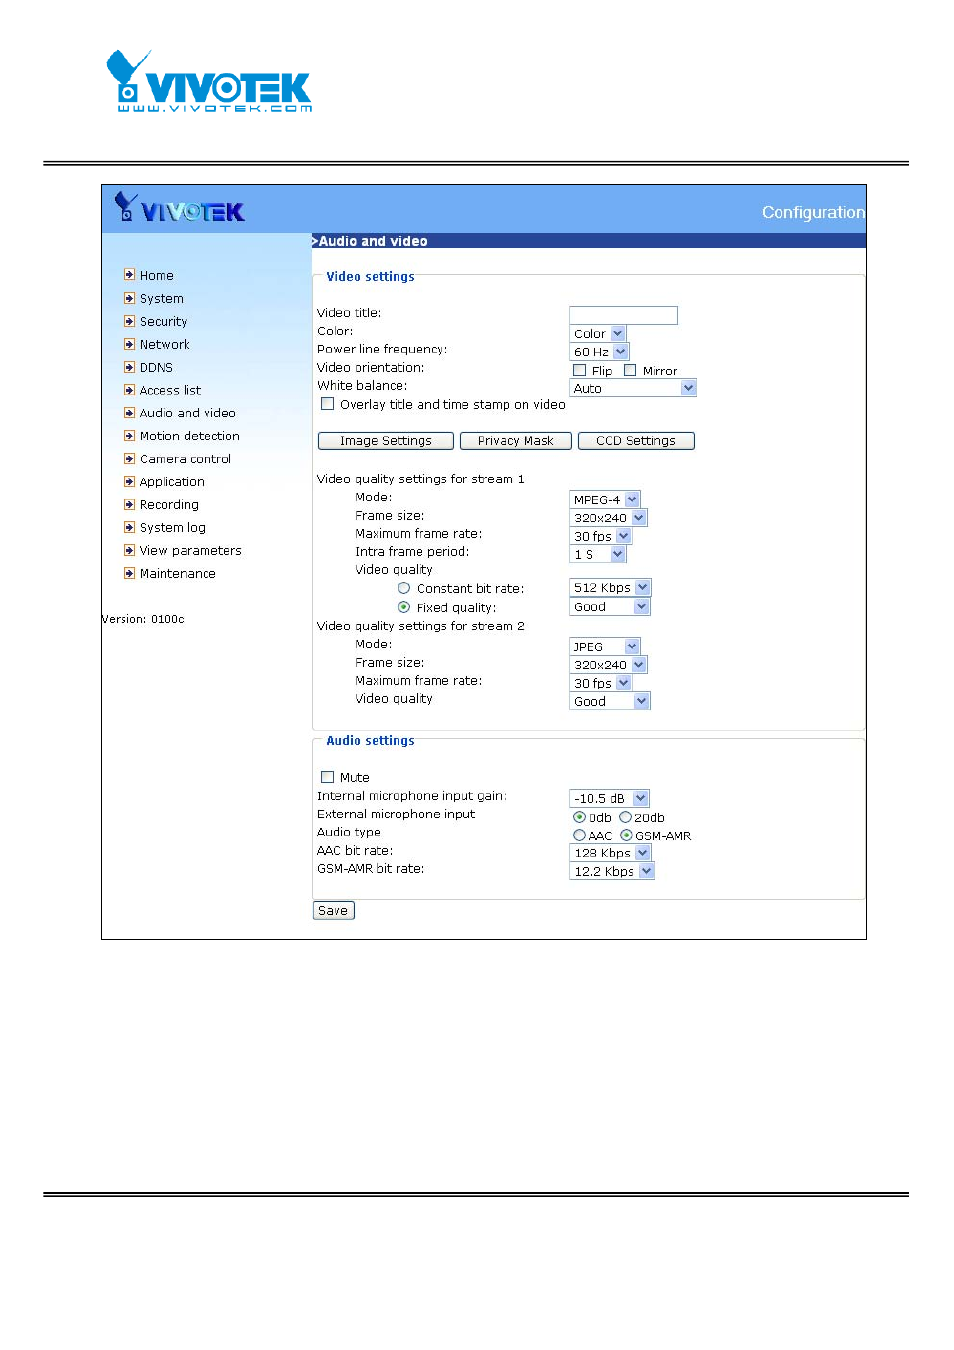Open the Network settings page
Viewport: 954px width, 1350px height.
point(164,344)
